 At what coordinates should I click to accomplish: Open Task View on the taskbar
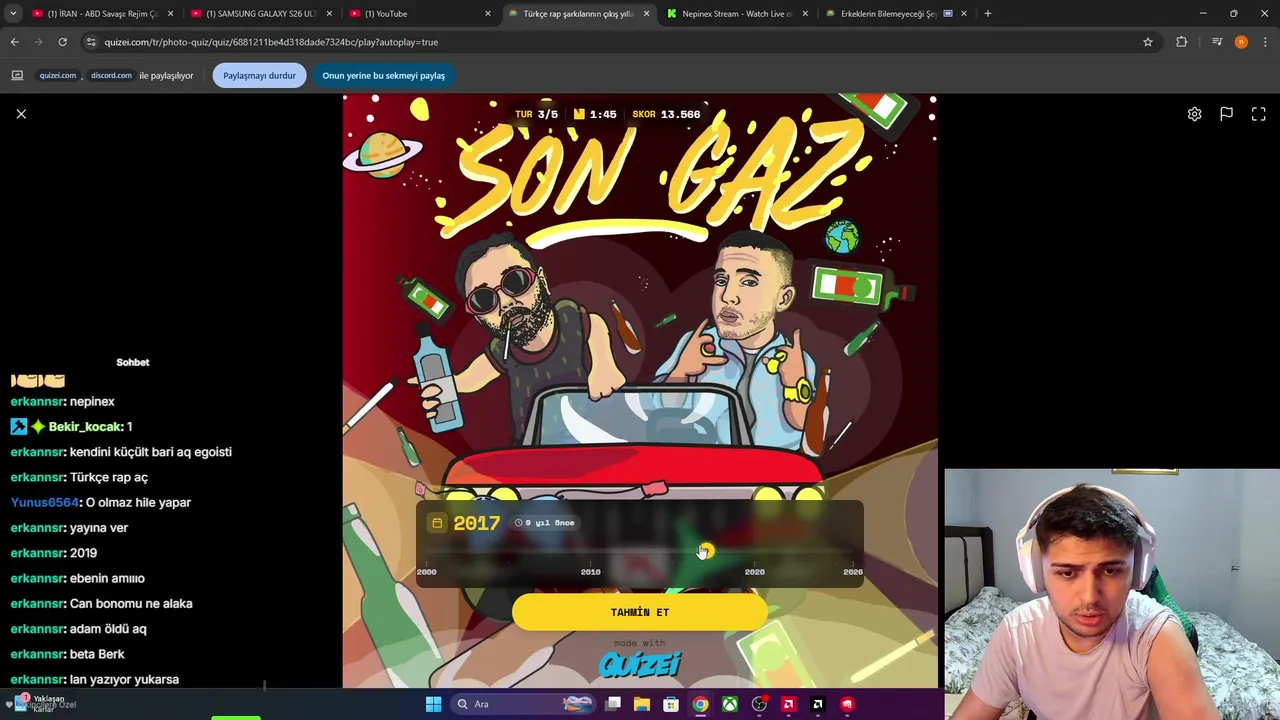click(x=613, y=704)
